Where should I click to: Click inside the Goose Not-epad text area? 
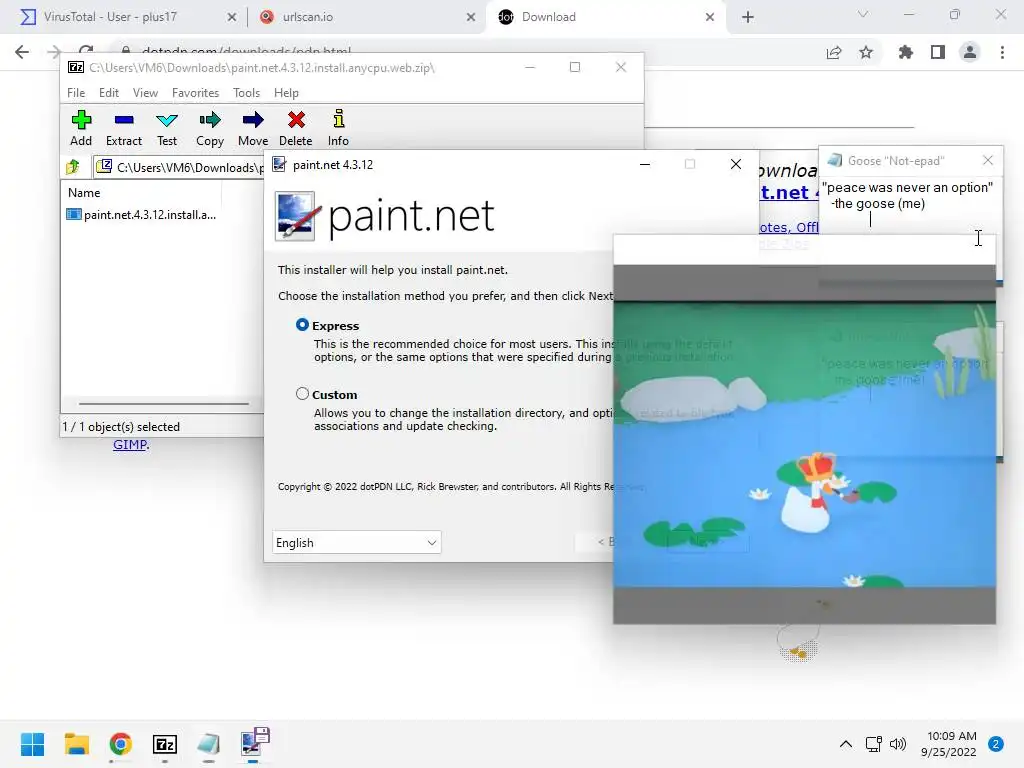pyautogui.click(x=910, y=206)
